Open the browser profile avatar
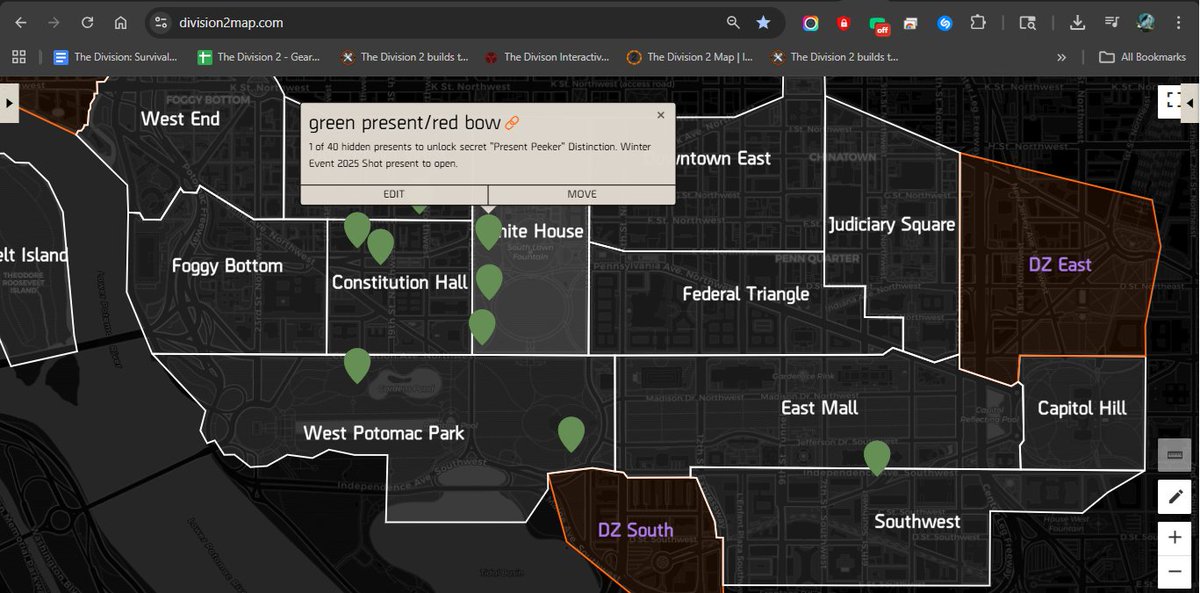1200x593 pixels. coord(1146,22)
